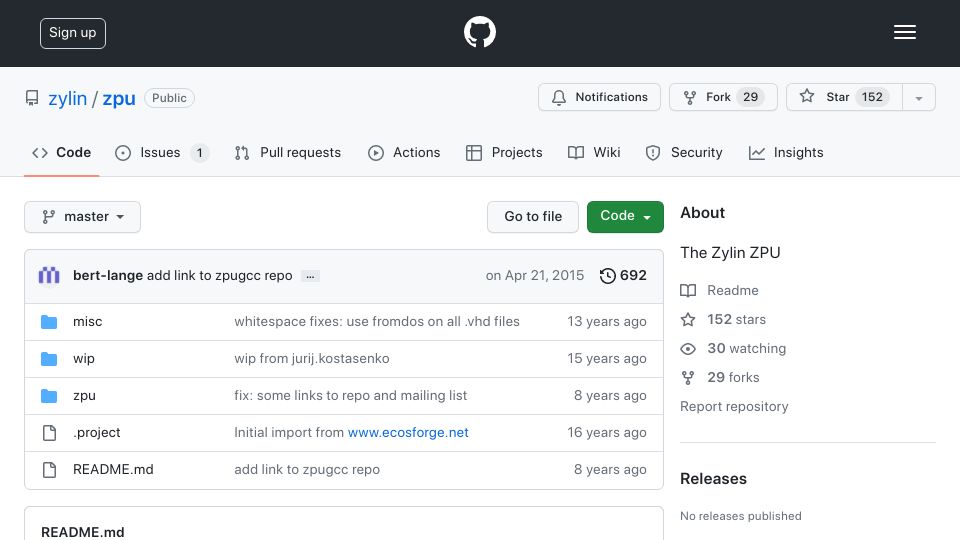
Task: Open the wip folder
Action: tap(84, 359)
